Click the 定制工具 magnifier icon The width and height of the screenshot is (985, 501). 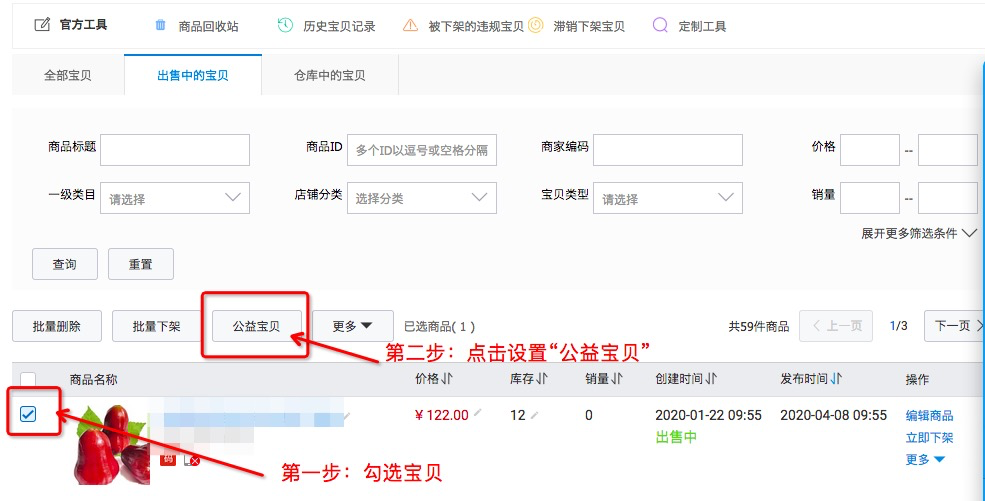click(x=660, y=26)
